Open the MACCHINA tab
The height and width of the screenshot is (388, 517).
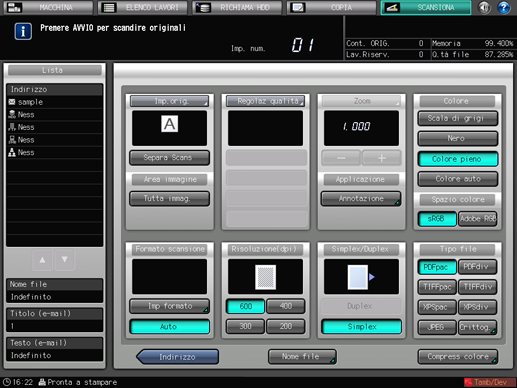(48, 7)
